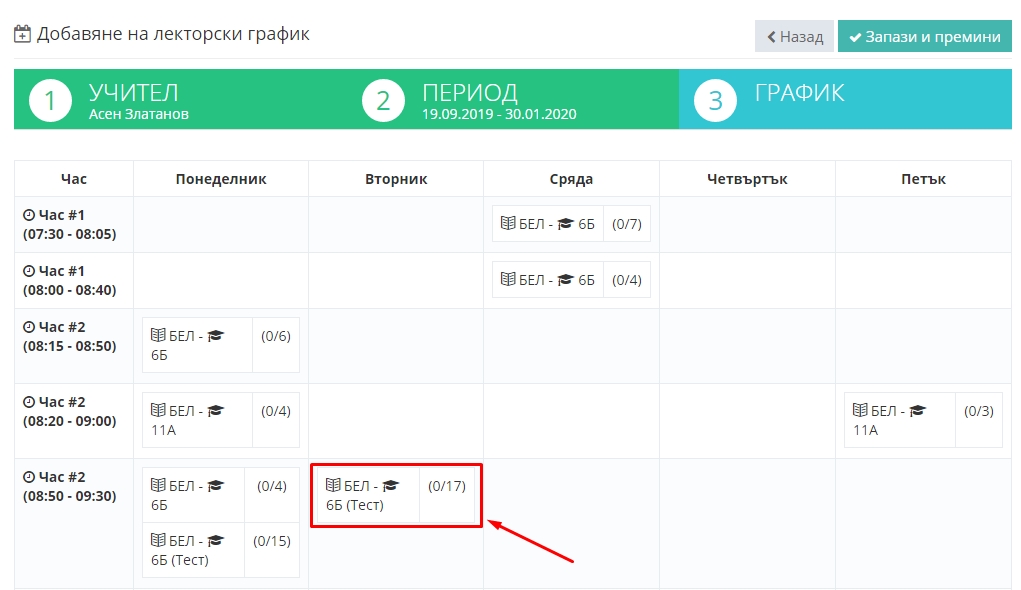
Task: Click the (0/15) counter on Monday
Action: click(272, 541)
